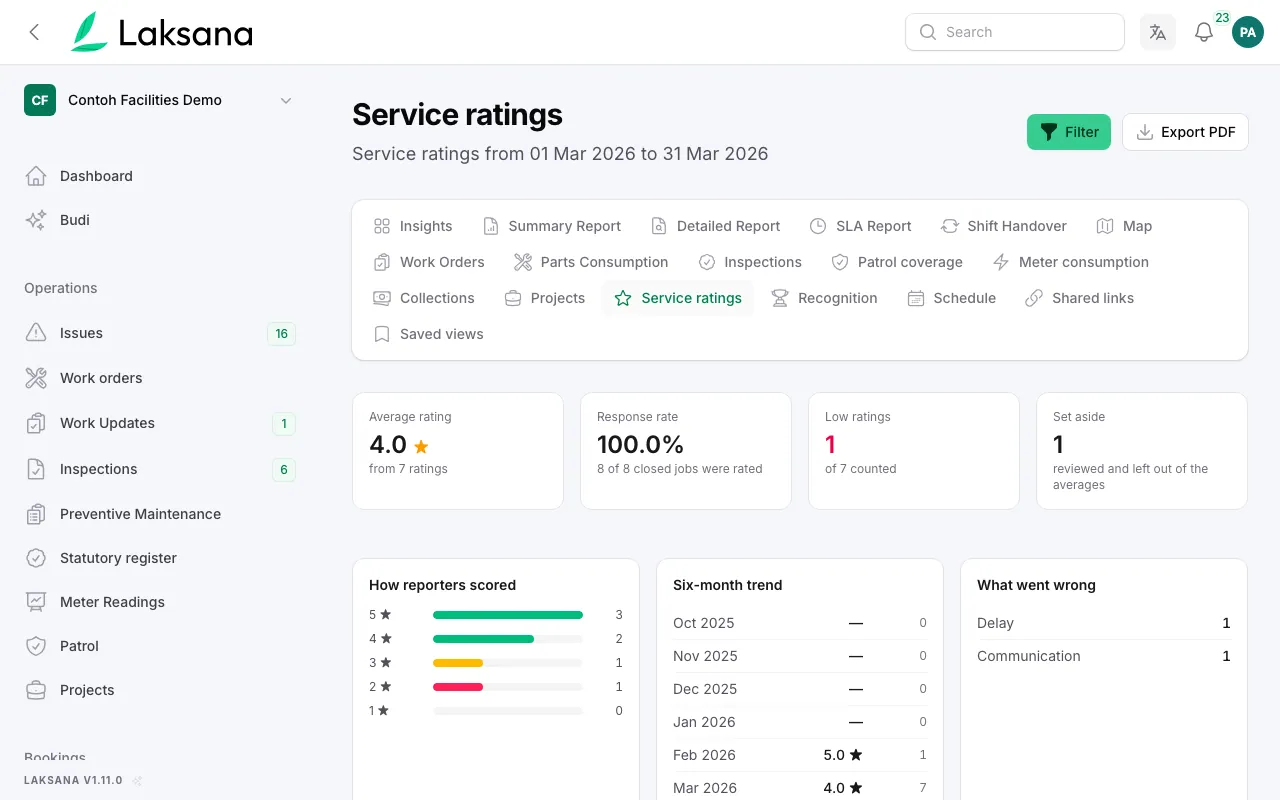Image resolution: width=1280 pixels, height=800 pixels.
Task: Switch to the Summary Report tab
Action: [x=552, y=226]
